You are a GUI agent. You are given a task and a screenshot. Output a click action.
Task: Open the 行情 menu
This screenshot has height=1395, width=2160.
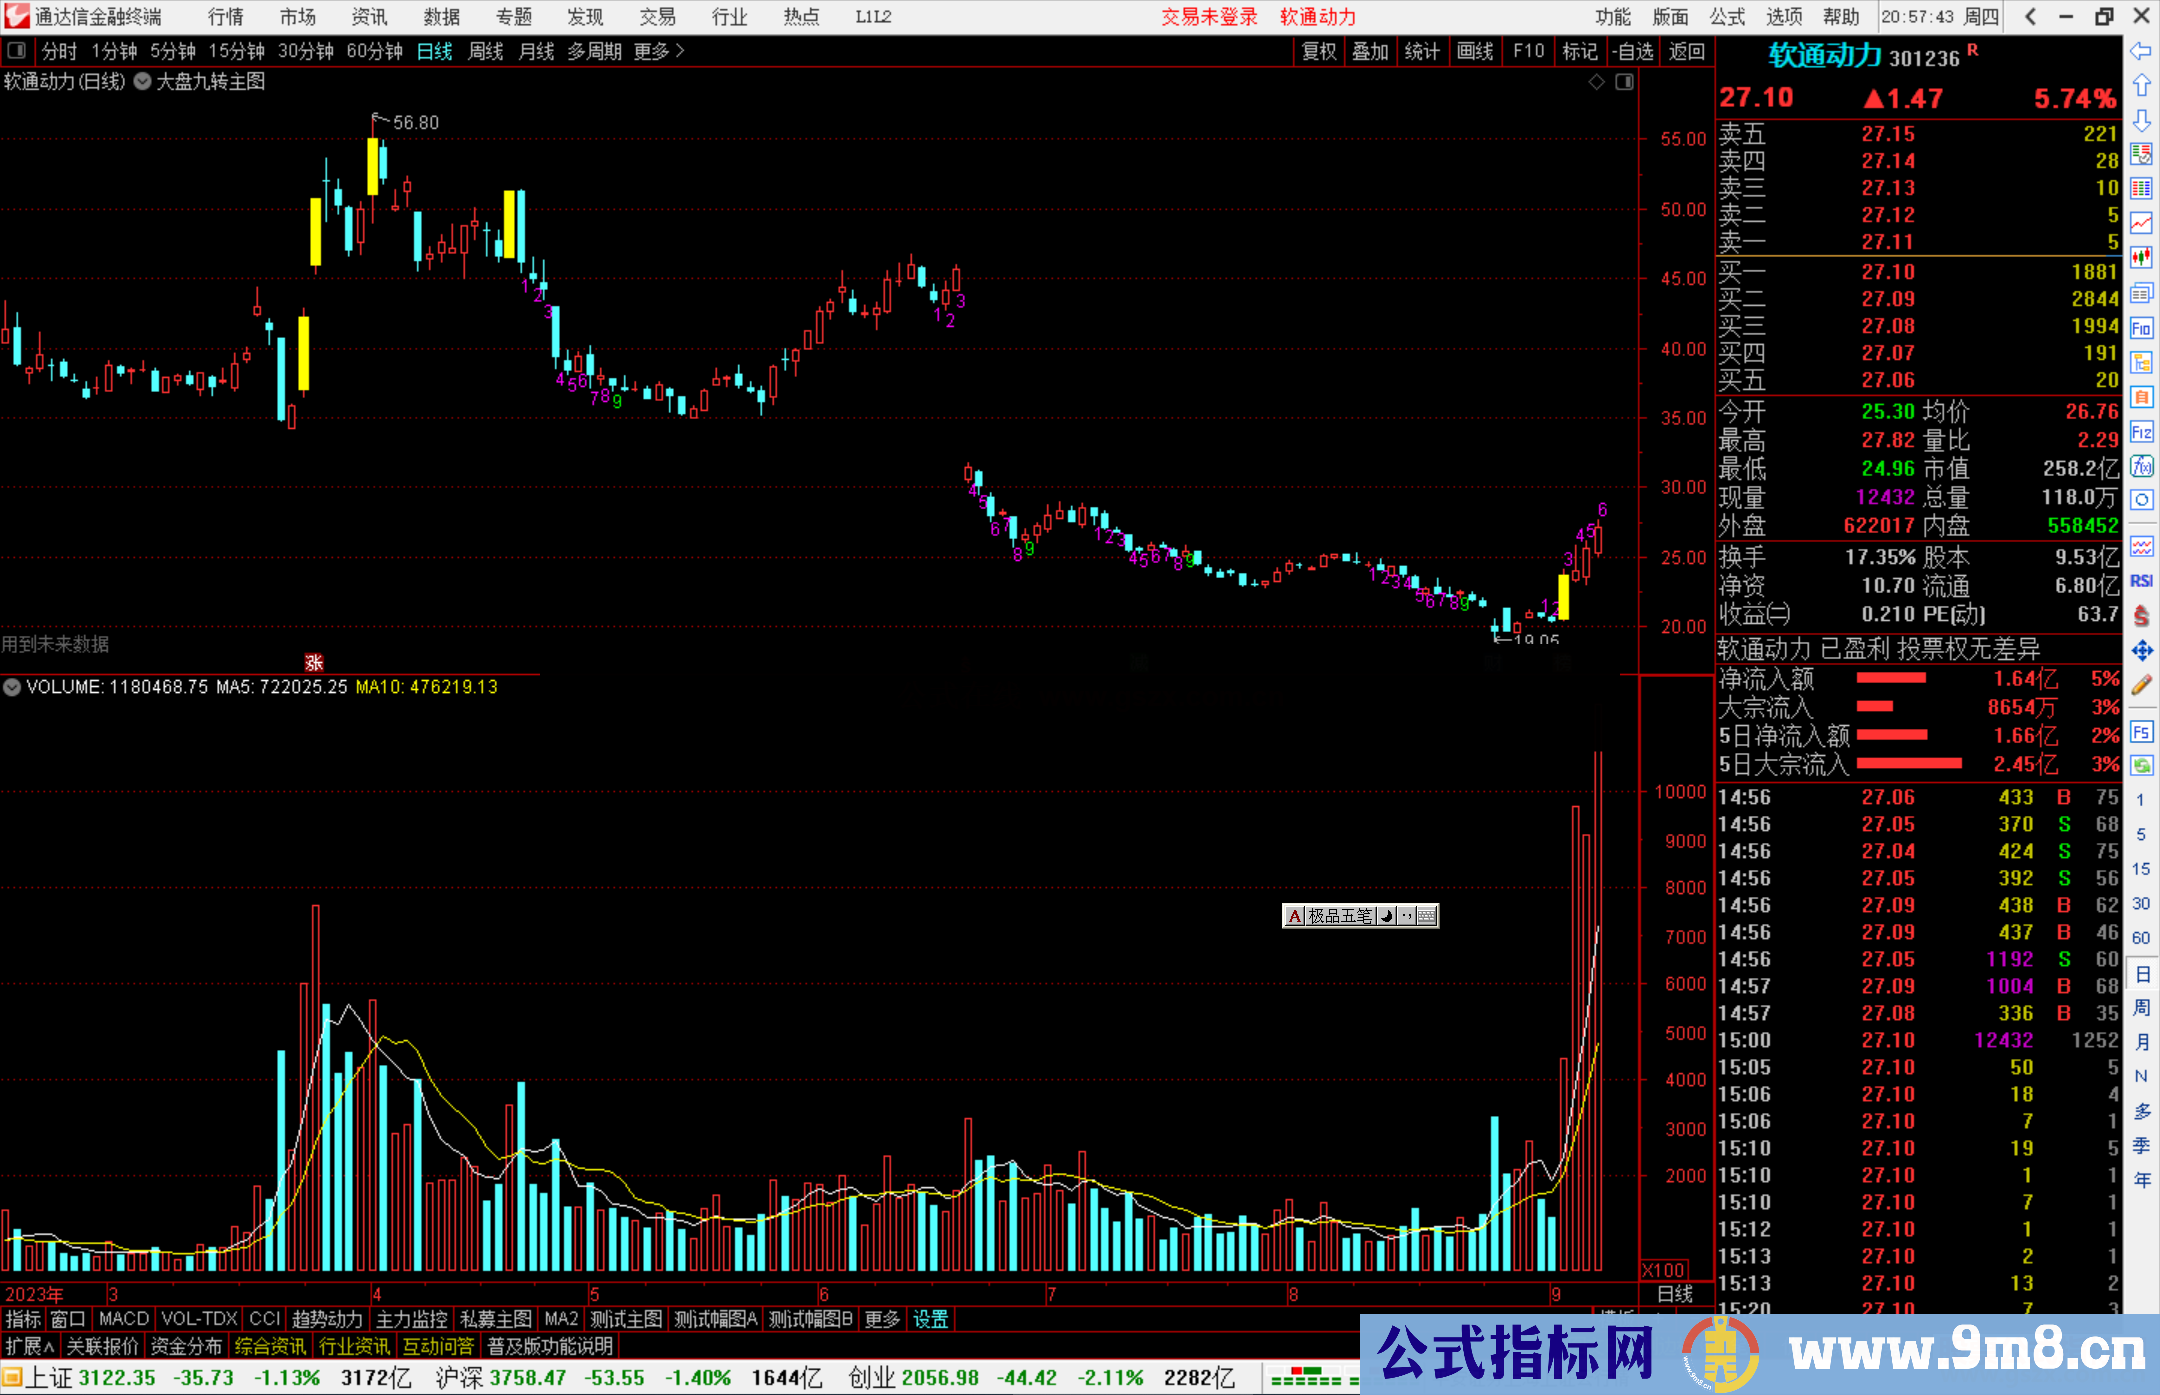coord(226,17)
